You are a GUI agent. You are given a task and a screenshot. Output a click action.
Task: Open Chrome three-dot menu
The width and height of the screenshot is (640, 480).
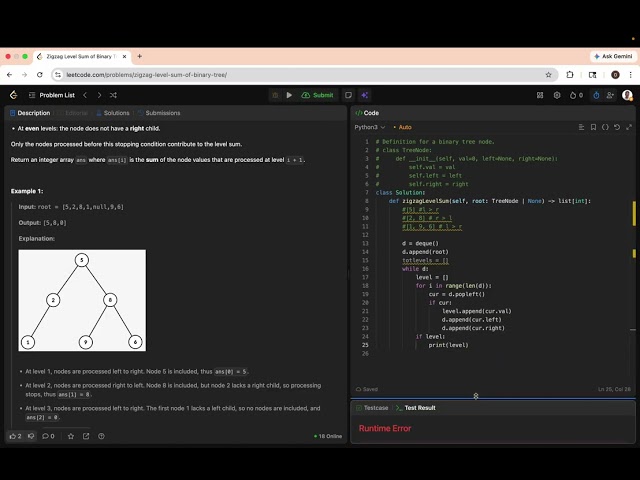631,75
